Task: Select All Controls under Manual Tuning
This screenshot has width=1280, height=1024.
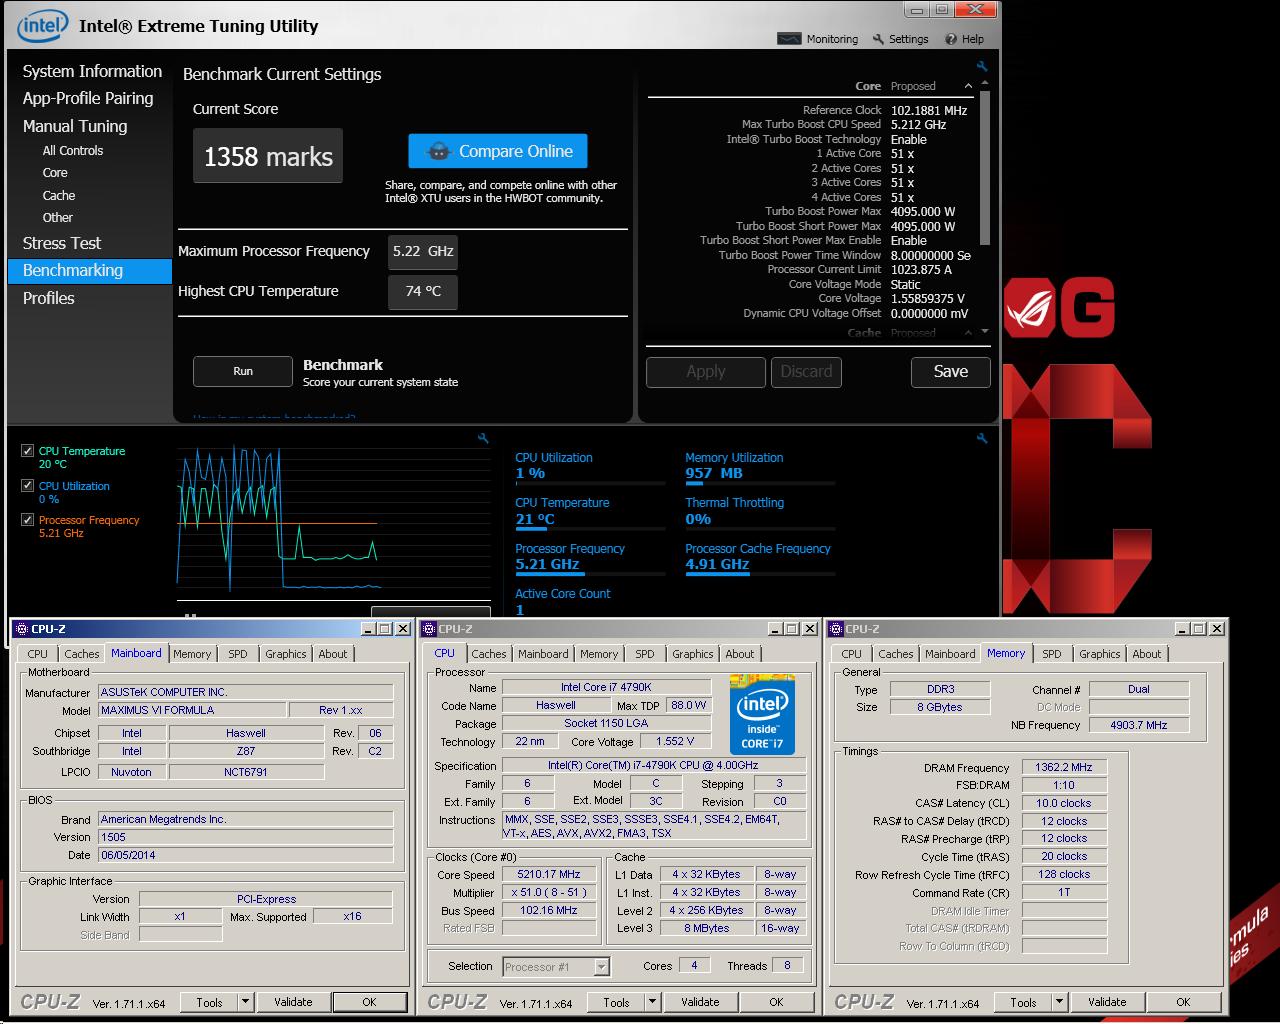Action: click(x=73, y=151)
